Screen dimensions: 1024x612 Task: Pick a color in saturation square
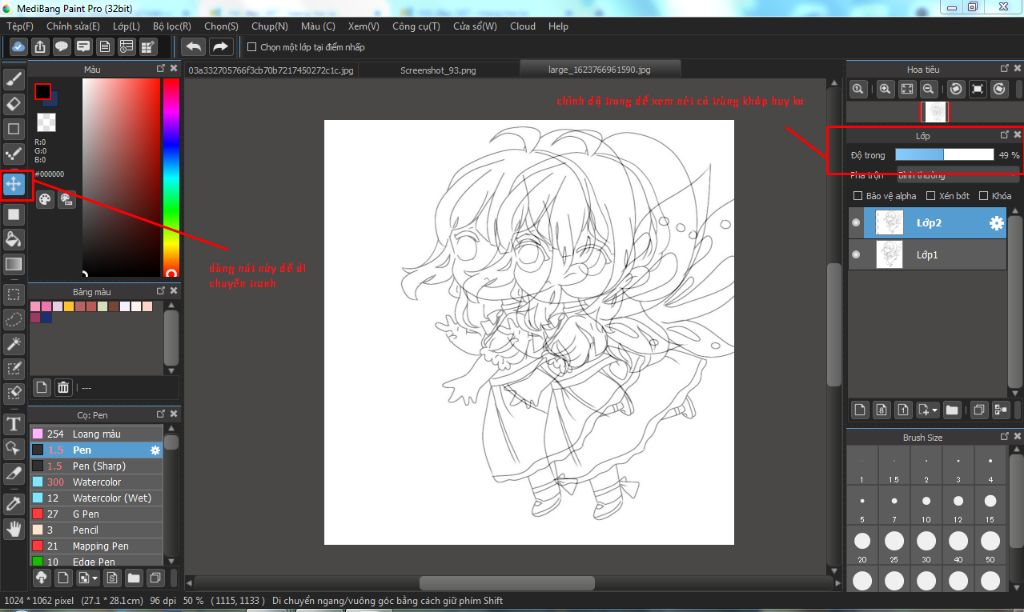[121, 177]
